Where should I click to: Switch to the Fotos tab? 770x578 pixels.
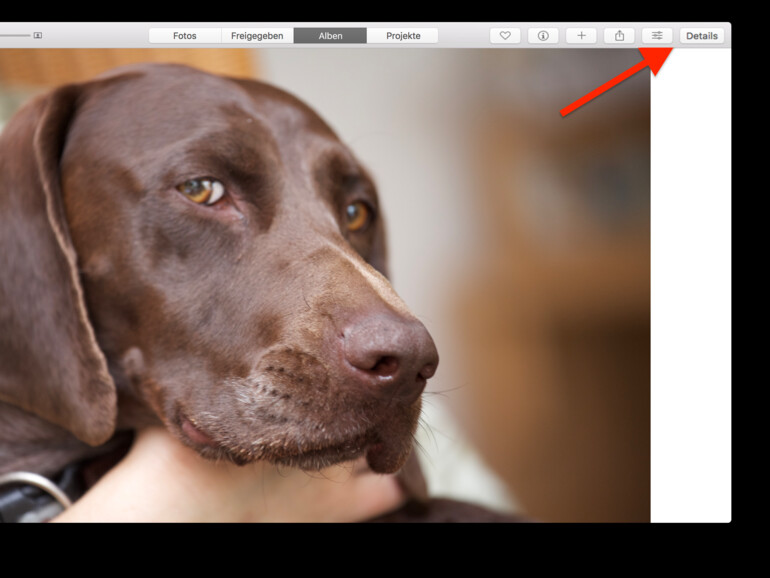185,35
